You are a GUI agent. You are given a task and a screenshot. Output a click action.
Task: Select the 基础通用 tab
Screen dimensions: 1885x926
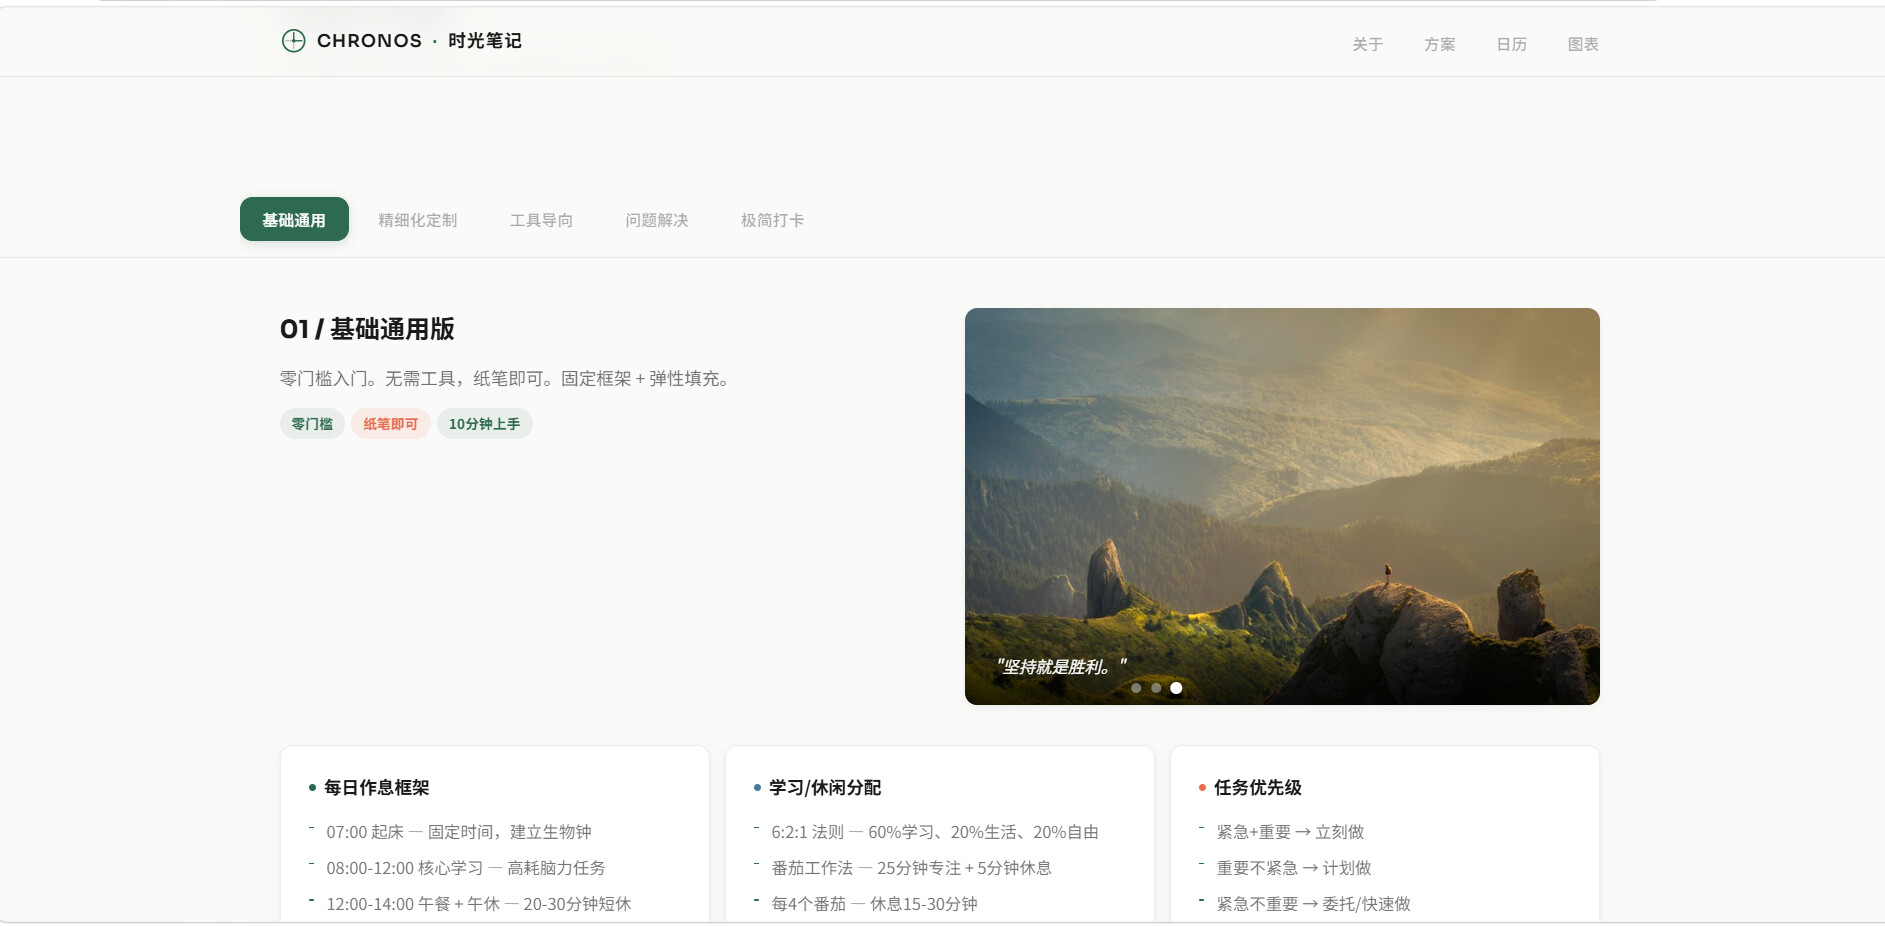click(x=294, y=220)
